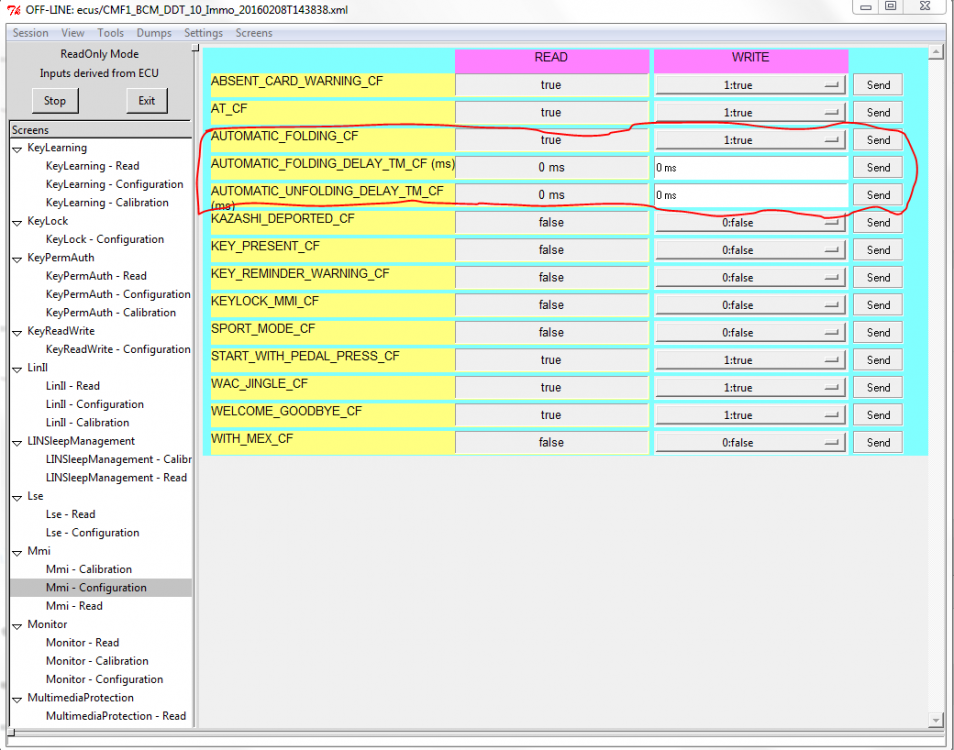Screen dimensions: 954x750
Task: Open the Tools menu
Action: (110, 33)
